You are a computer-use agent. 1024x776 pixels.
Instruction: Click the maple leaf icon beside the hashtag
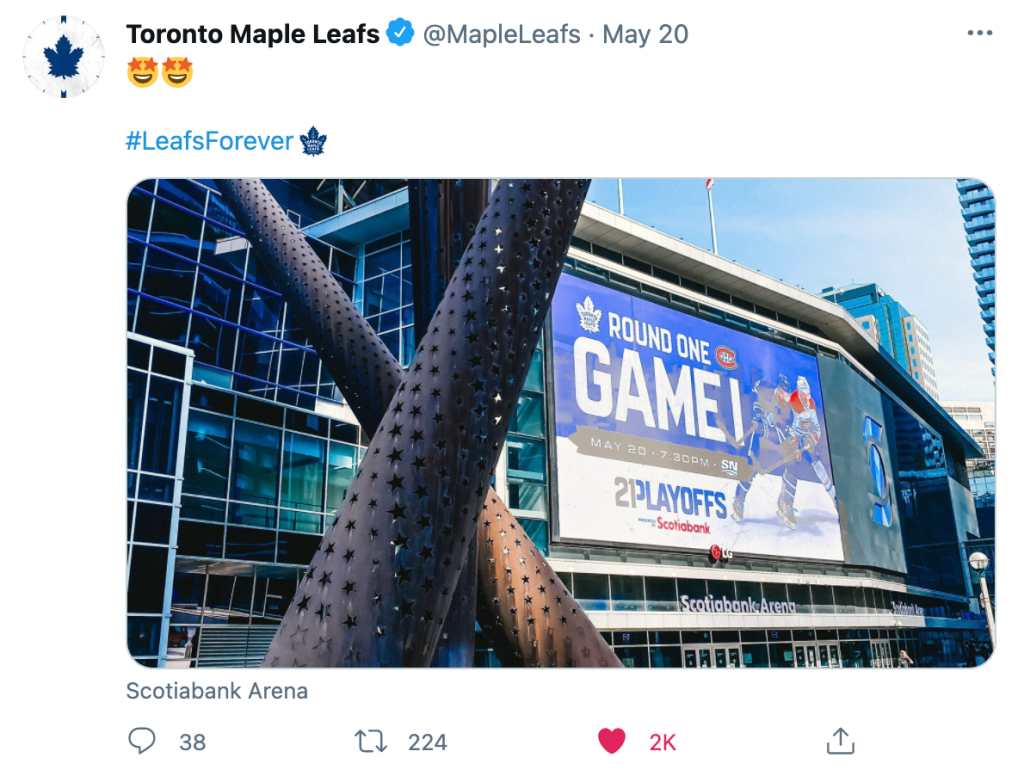[314, 141]
